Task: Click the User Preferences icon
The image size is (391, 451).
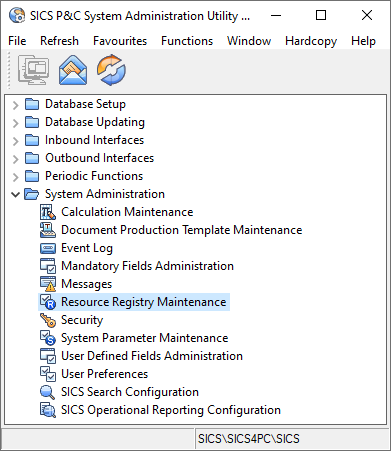Action: pyautogui.click(x=48, y=374)
